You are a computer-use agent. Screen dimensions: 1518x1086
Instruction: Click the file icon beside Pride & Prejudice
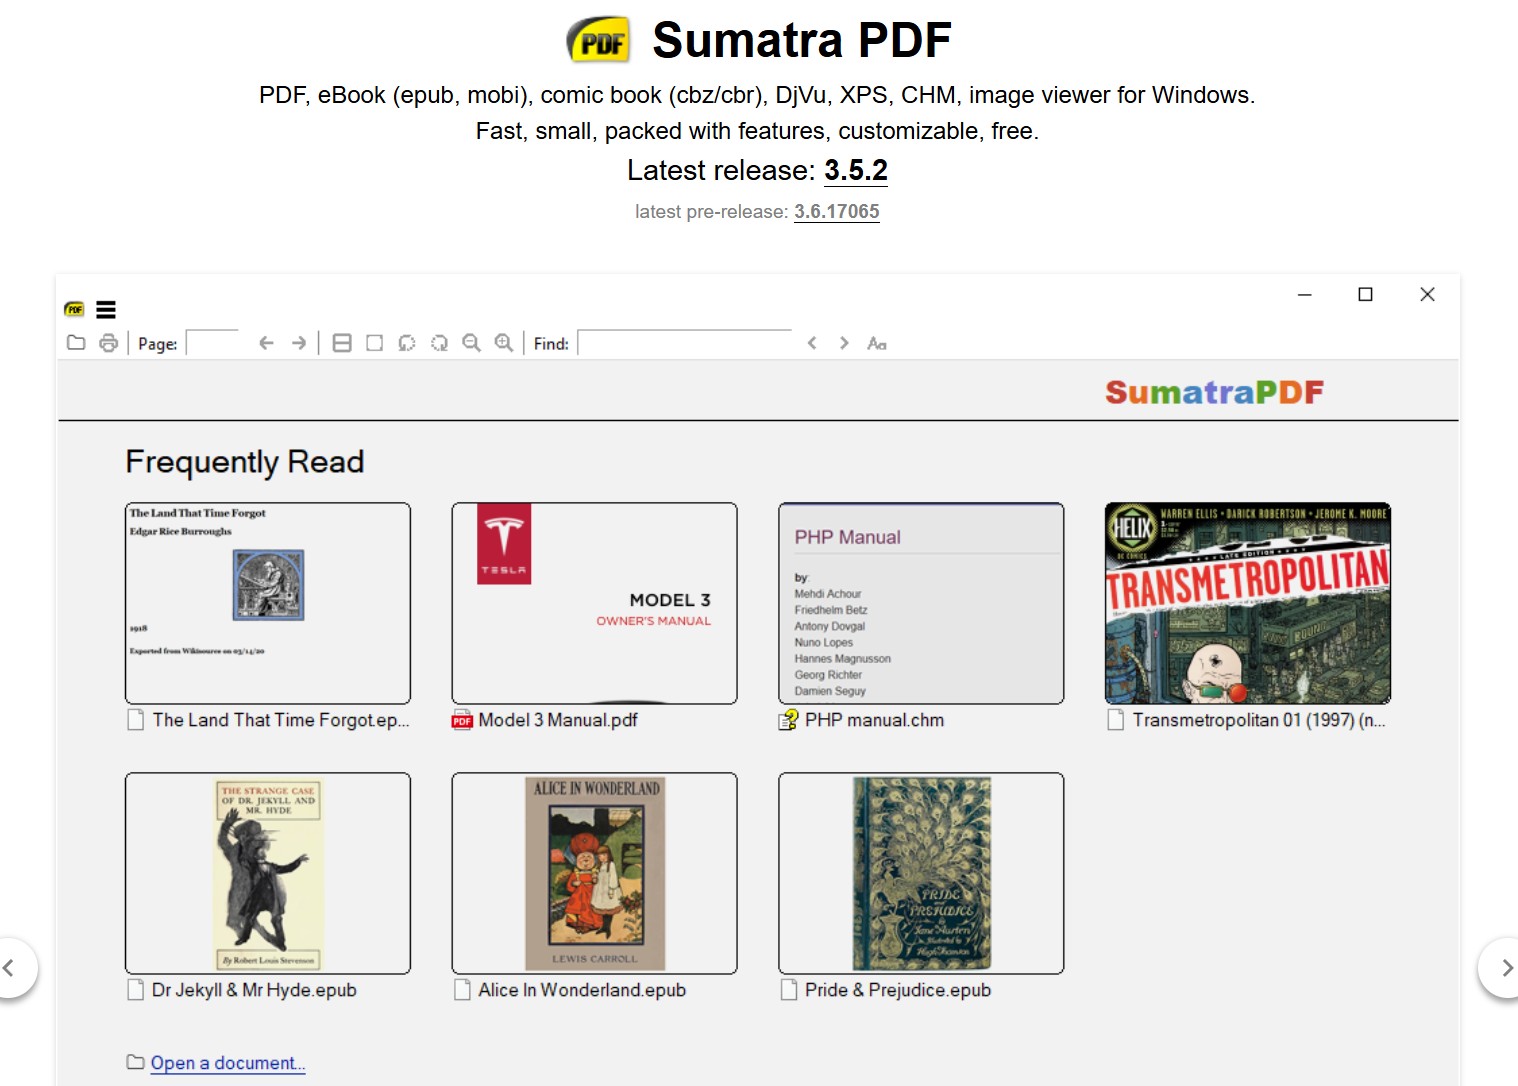[x=789, y=990]
